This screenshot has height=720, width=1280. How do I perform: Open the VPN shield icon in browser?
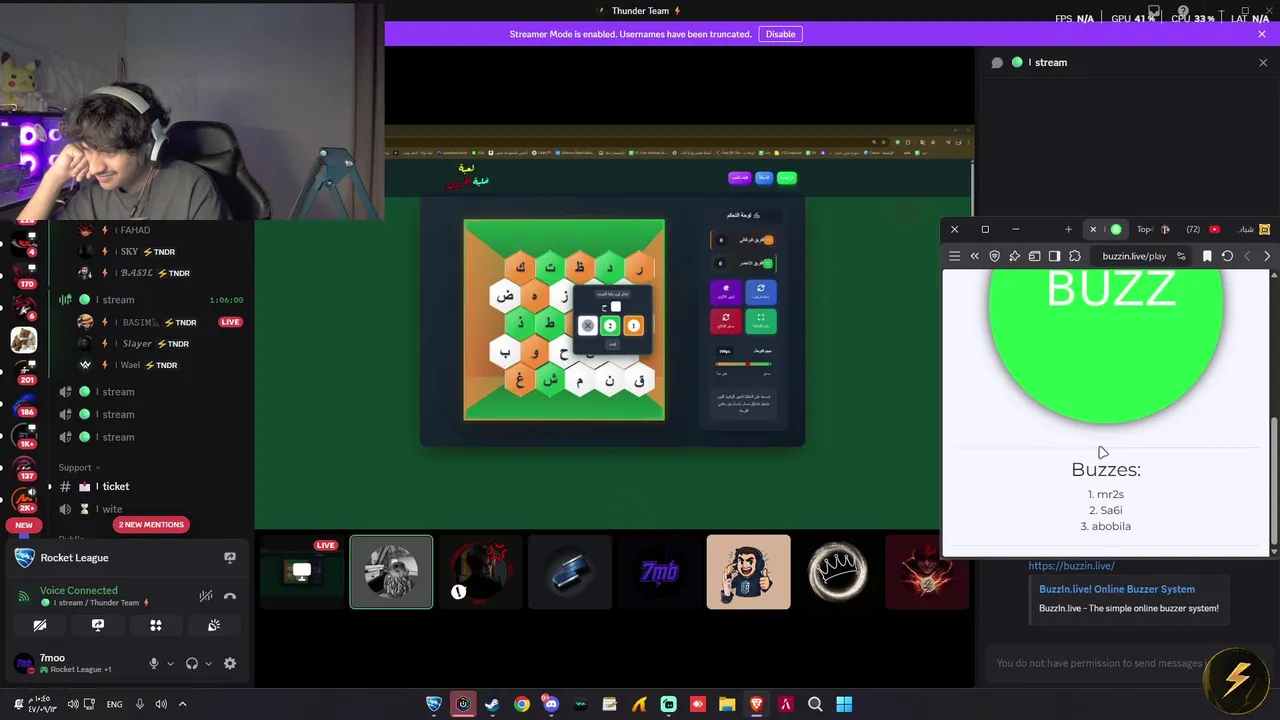coord(994,256)
